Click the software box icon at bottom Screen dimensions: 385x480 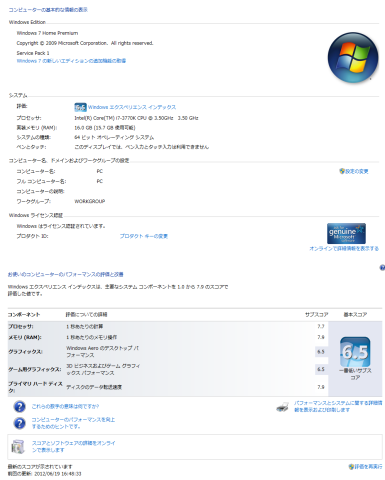(x=18, y=447)
